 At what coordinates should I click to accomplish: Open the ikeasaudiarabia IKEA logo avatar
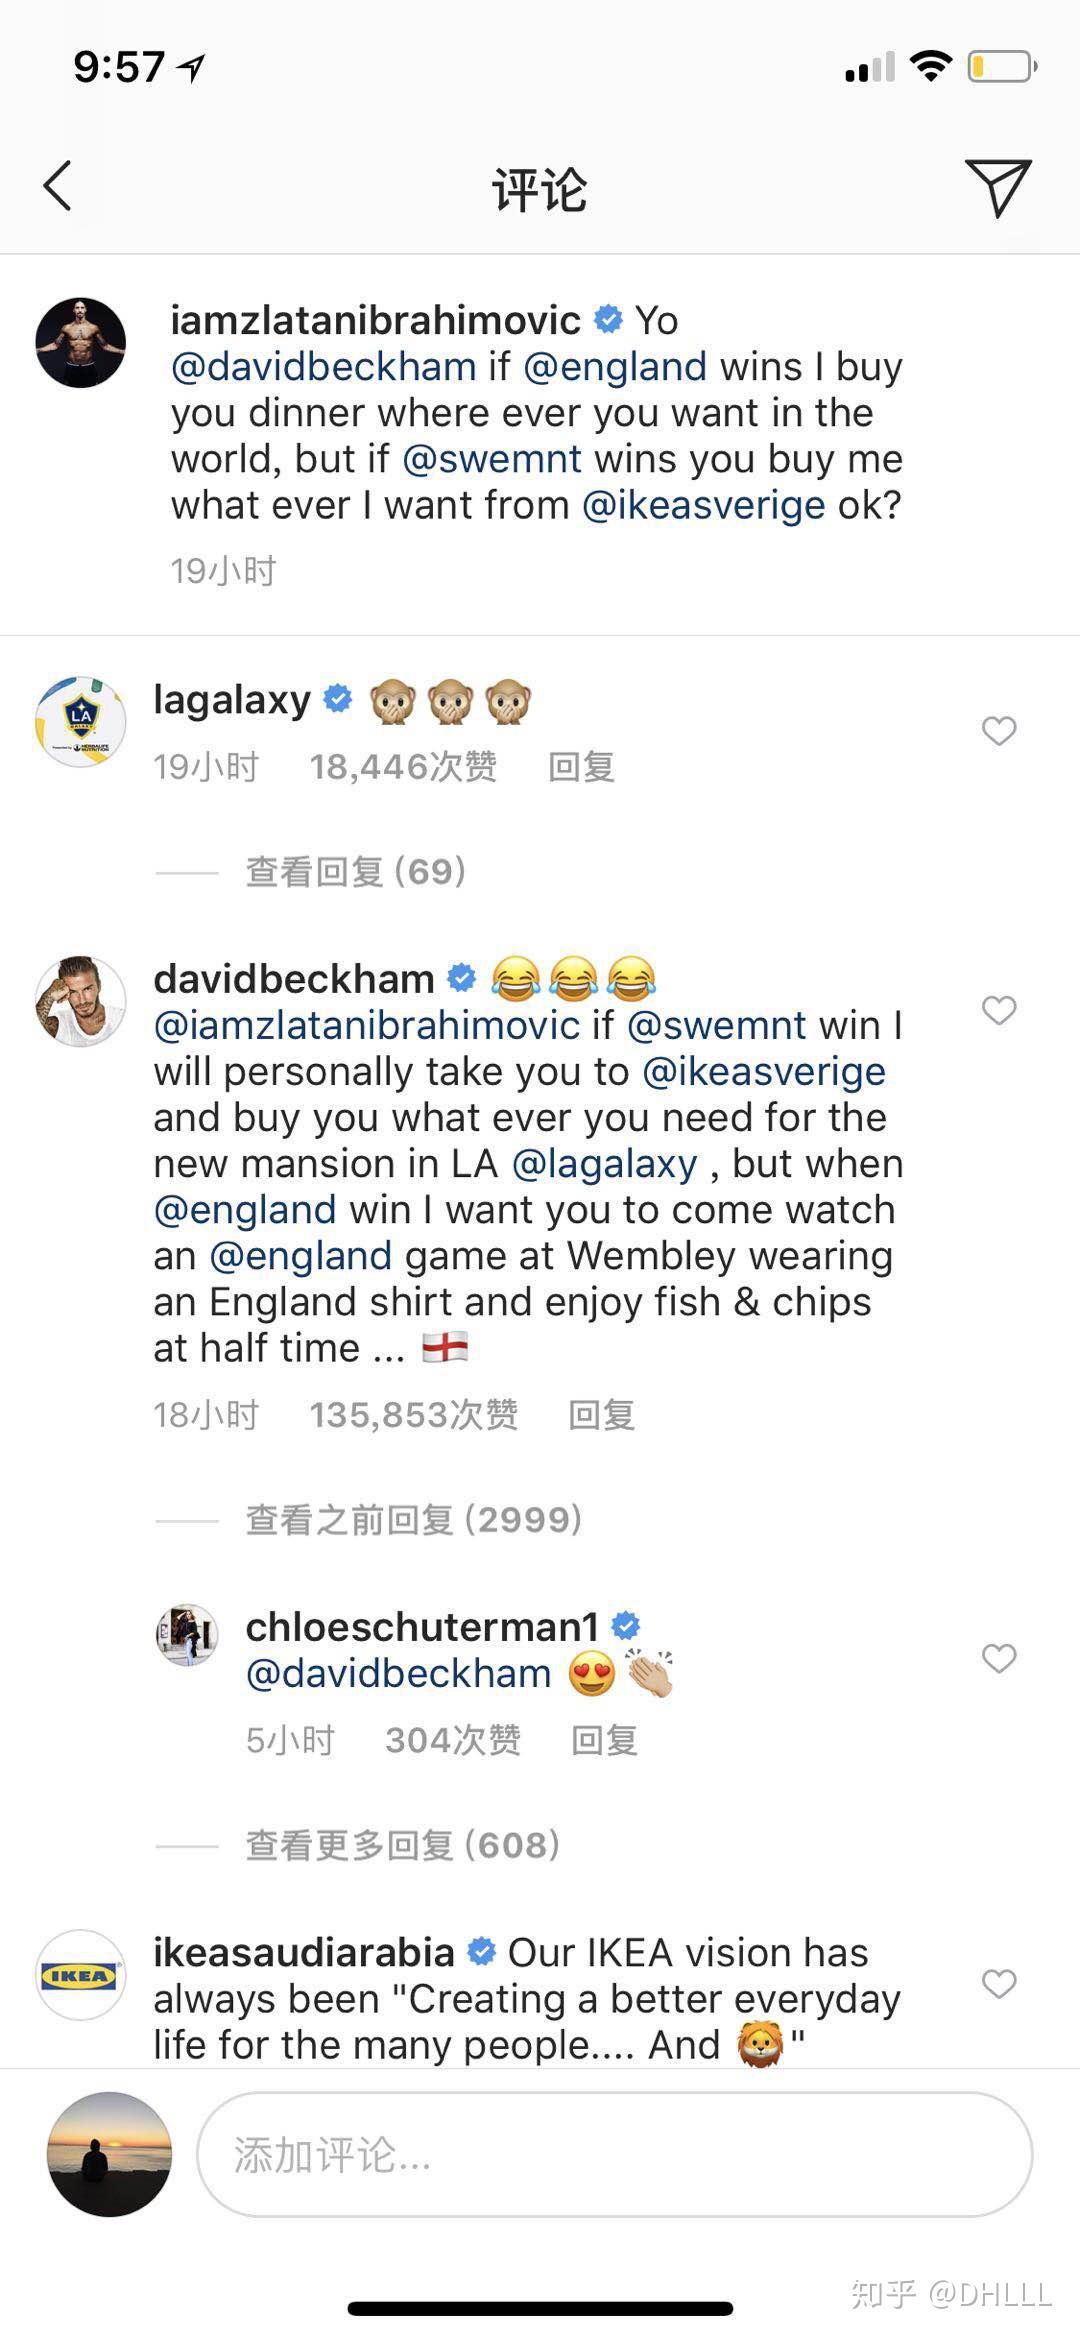[x=81, y=1975]
